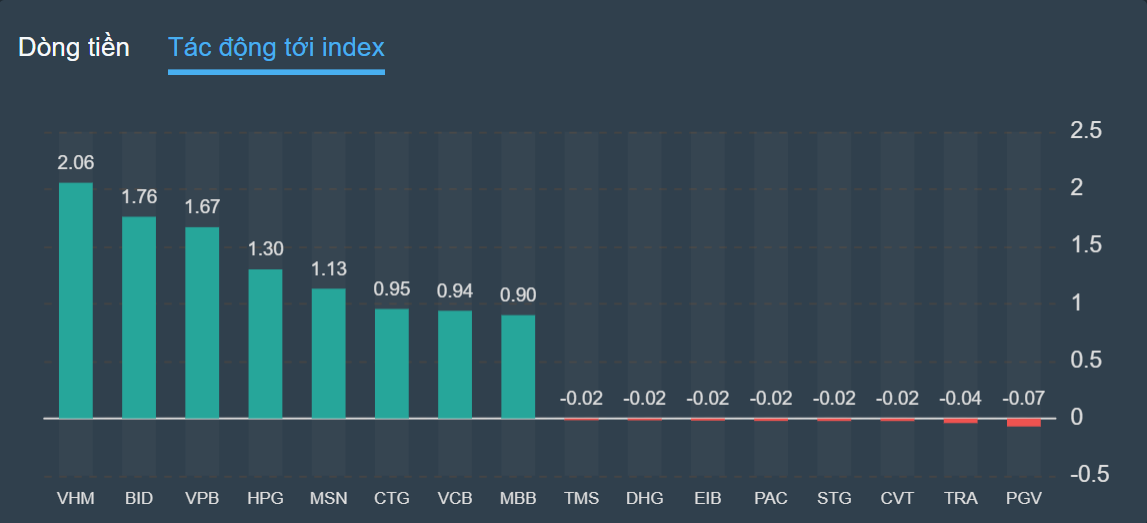Screen dimensions: 1147x523
Task: Select the EIB ticker label
Action: pos(708,497)
